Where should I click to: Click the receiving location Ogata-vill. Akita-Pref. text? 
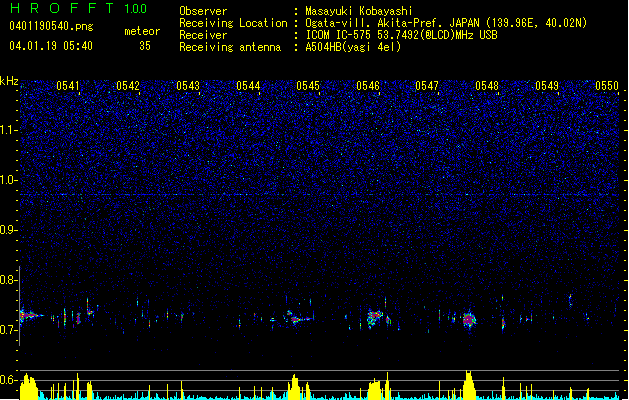[446, 23]
